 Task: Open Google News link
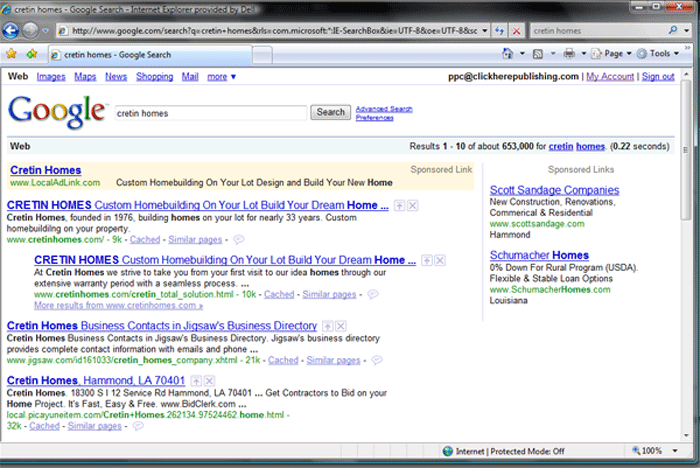pos(116,77)
